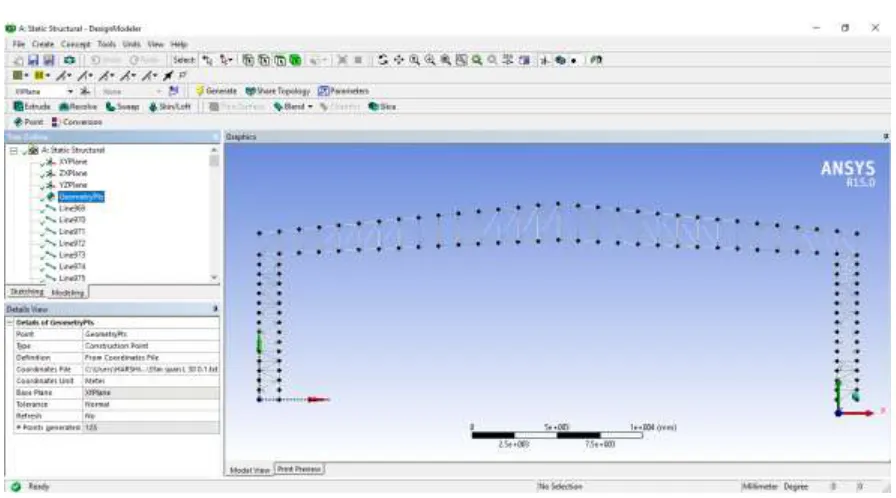The width and height of the screenshot is (896, 498).
Task: Select the Slice tool
Action: click(382, 107)
